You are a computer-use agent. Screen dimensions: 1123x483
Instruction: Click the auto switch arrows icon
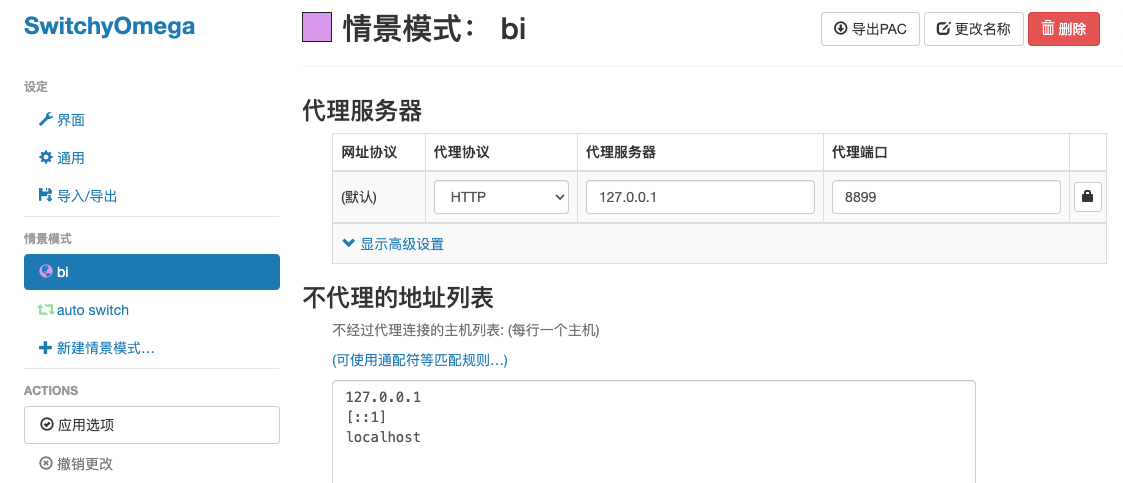(x=46, y=310)
